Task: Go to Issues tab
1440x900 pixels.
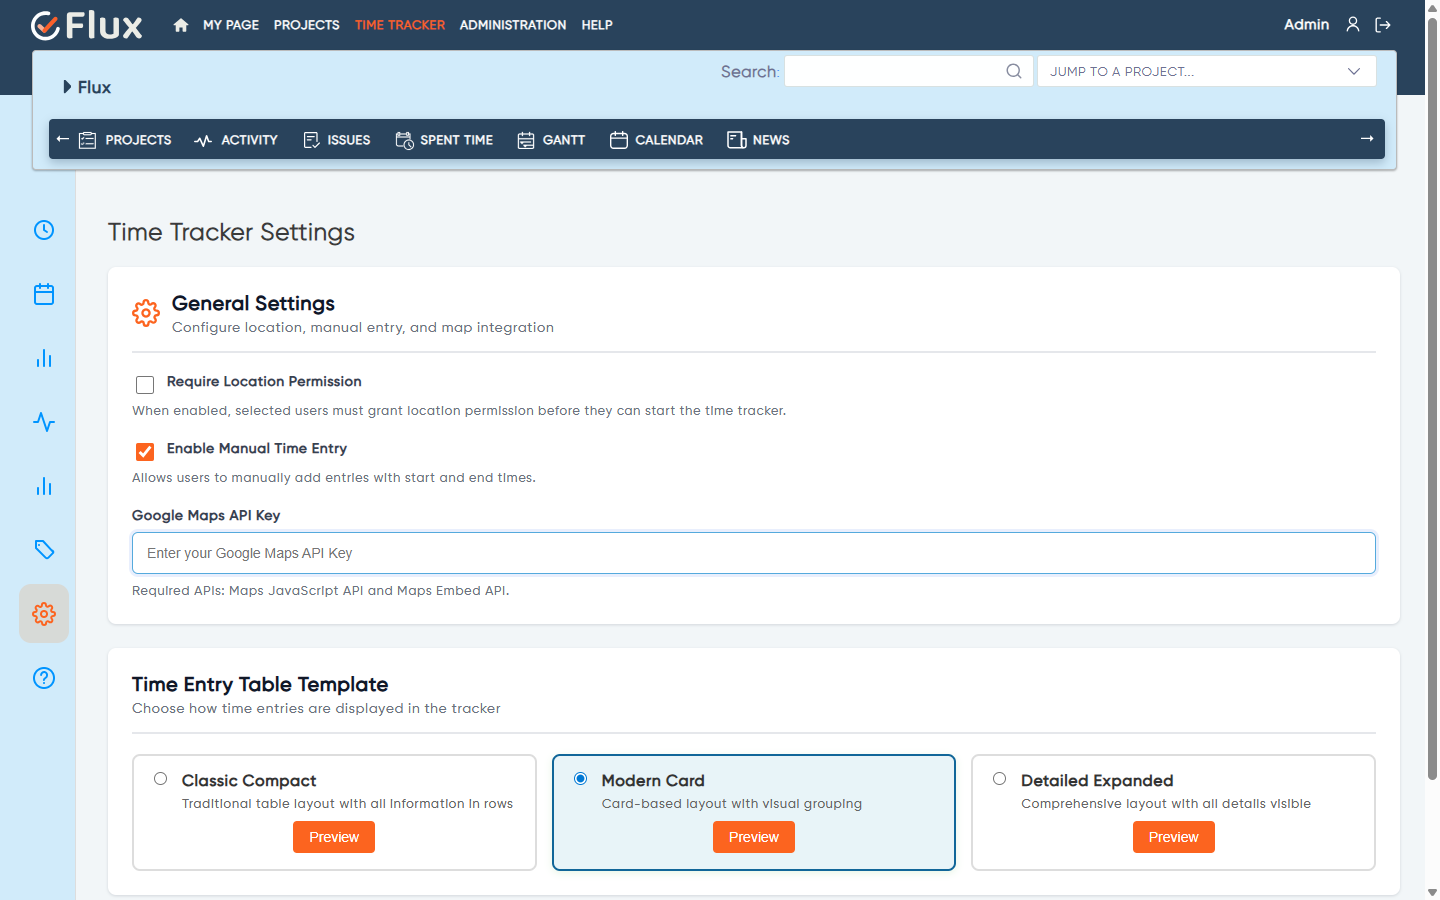Action: tap(337, 140)
